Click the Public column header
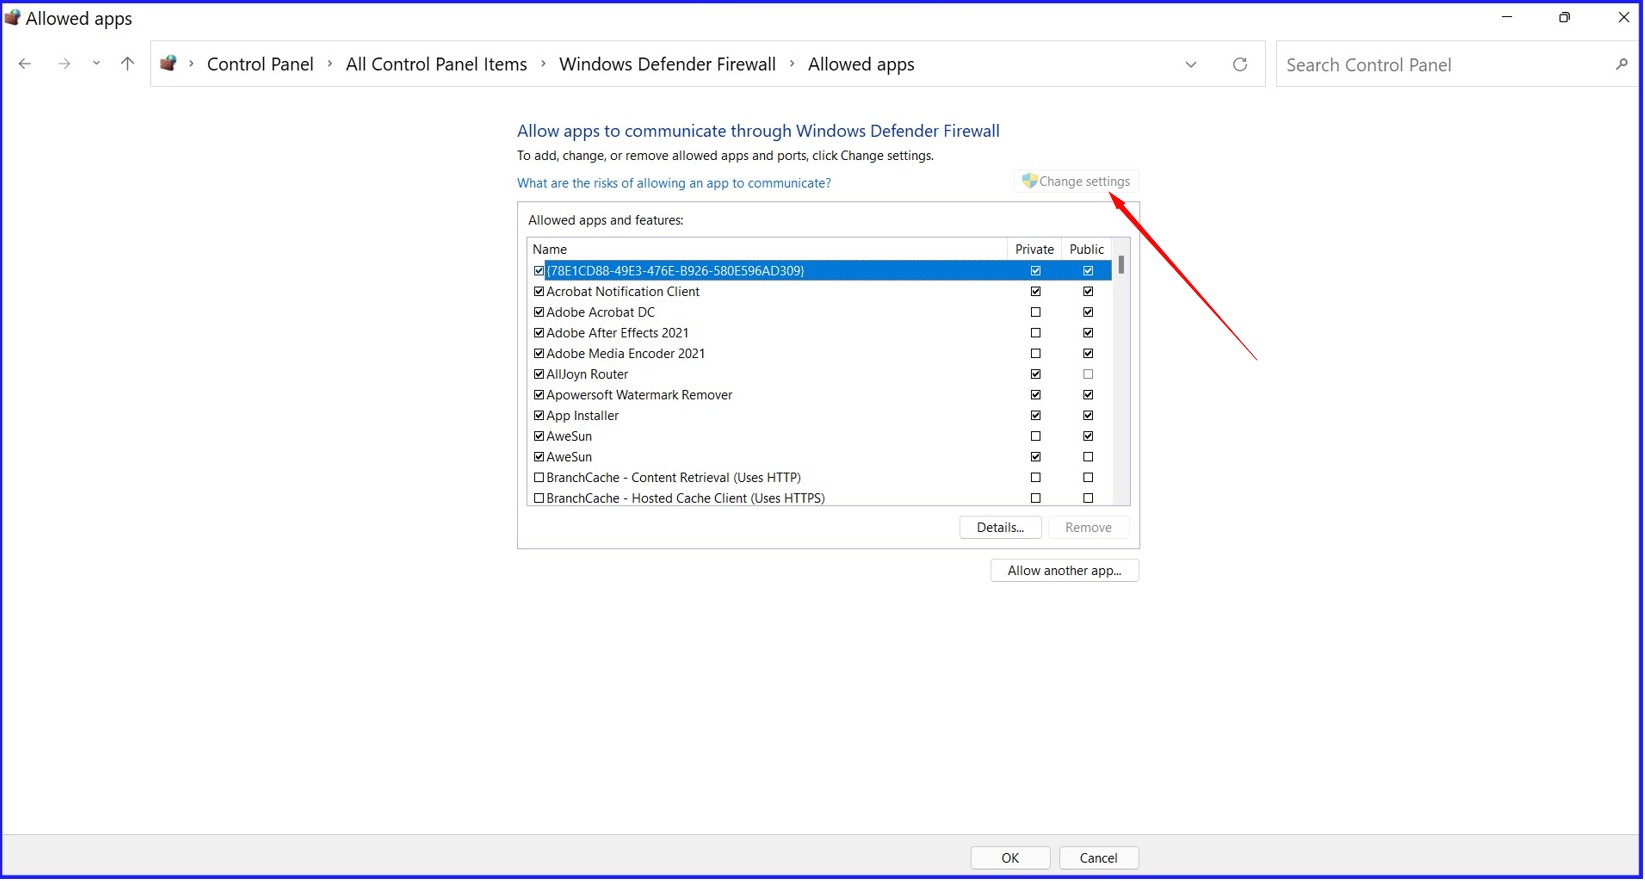1645x881 pixels. tap(1086, 249)
